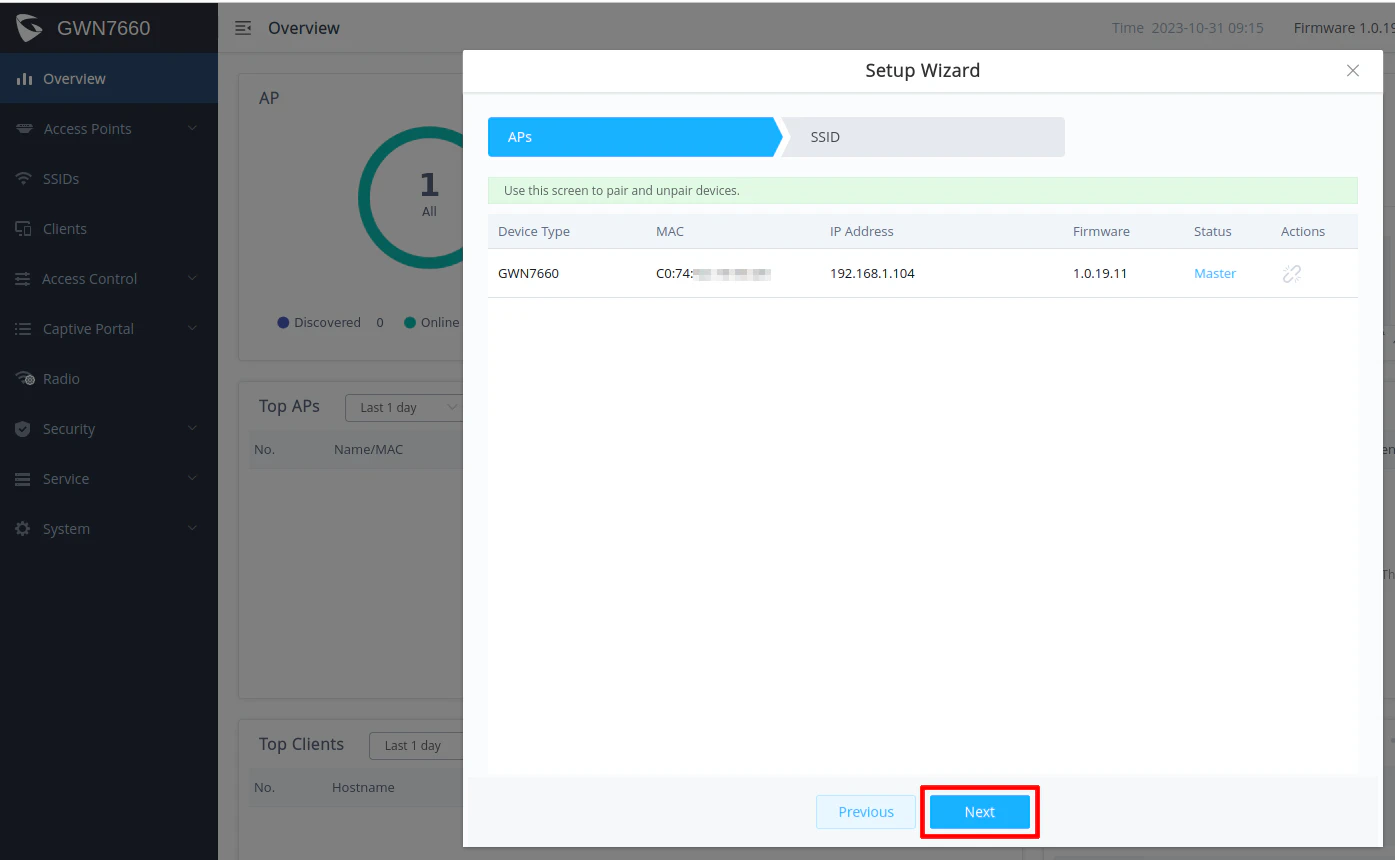Click the IP Address column header

[x=862, y=231]
